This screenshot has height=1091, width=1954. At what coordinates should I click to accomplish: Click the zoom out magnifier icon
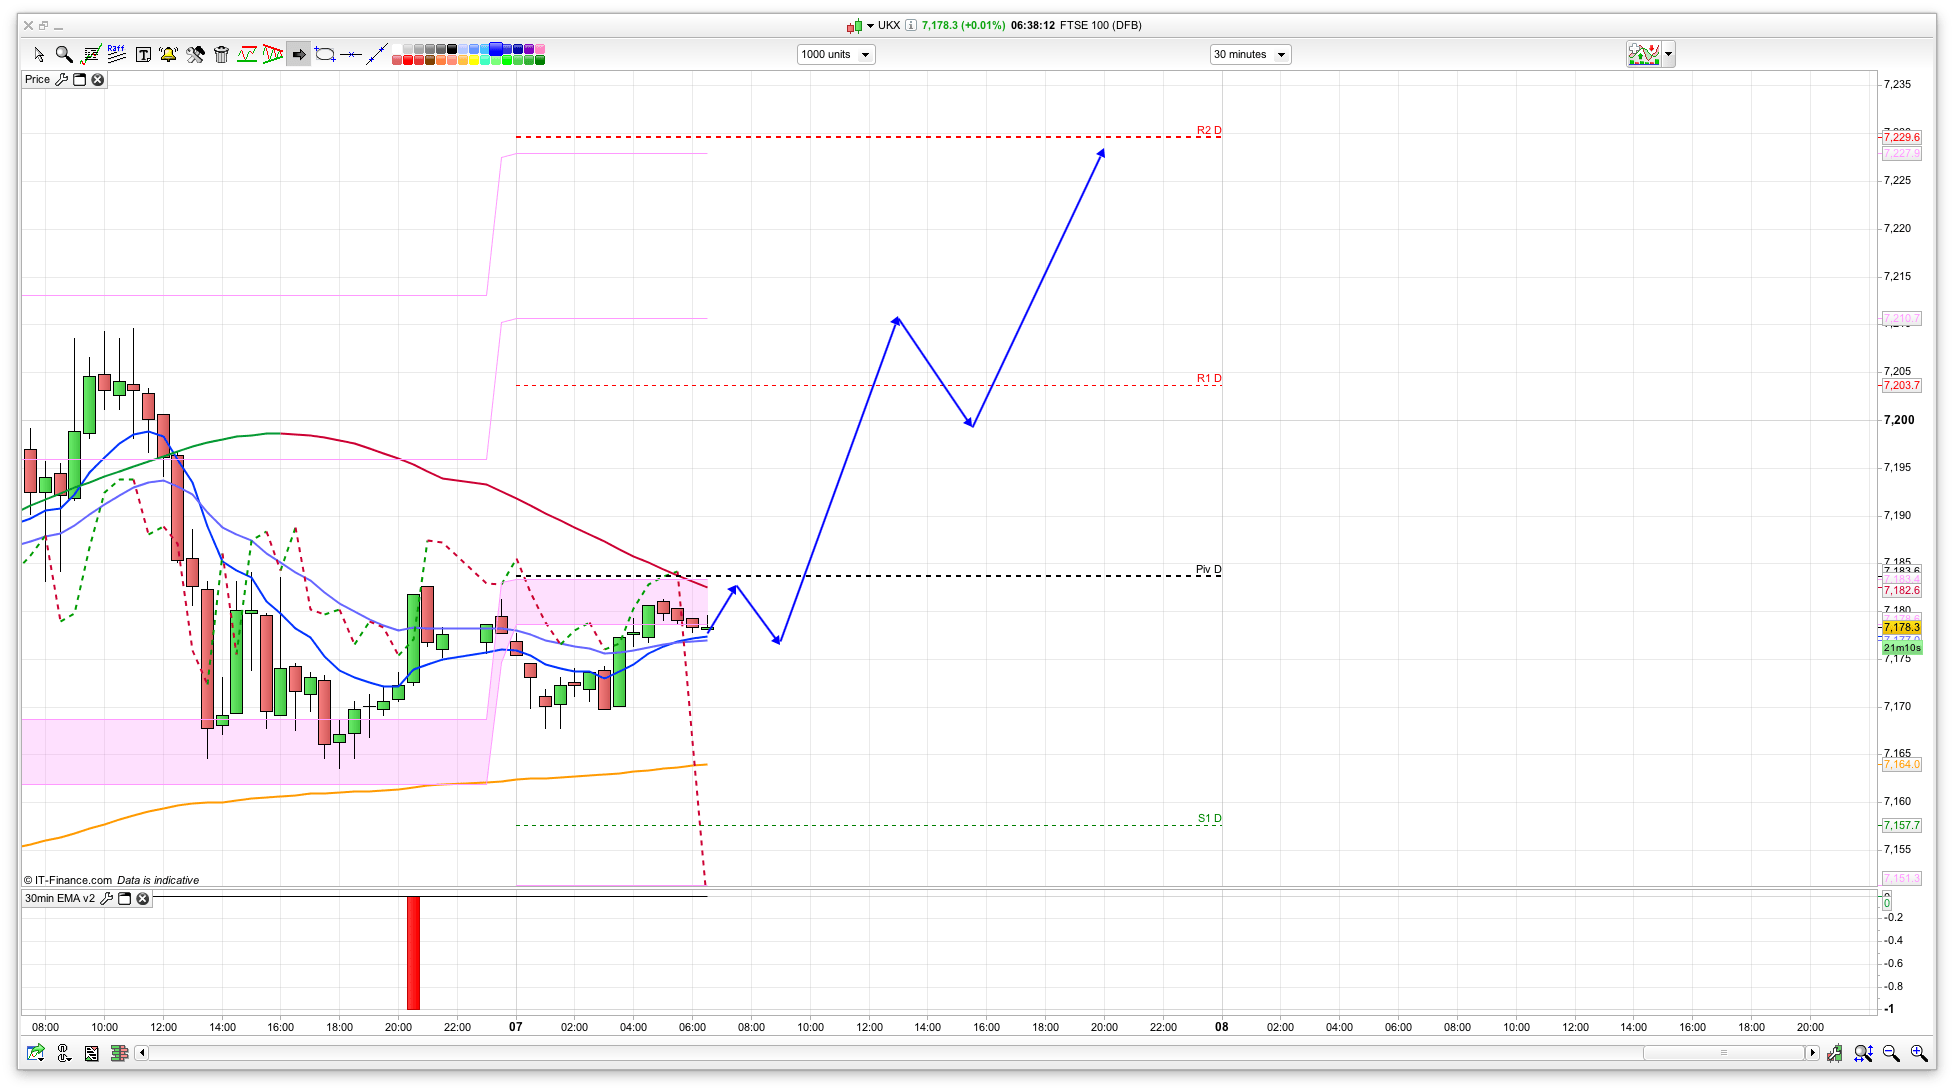click(x=1890, y=1053)
